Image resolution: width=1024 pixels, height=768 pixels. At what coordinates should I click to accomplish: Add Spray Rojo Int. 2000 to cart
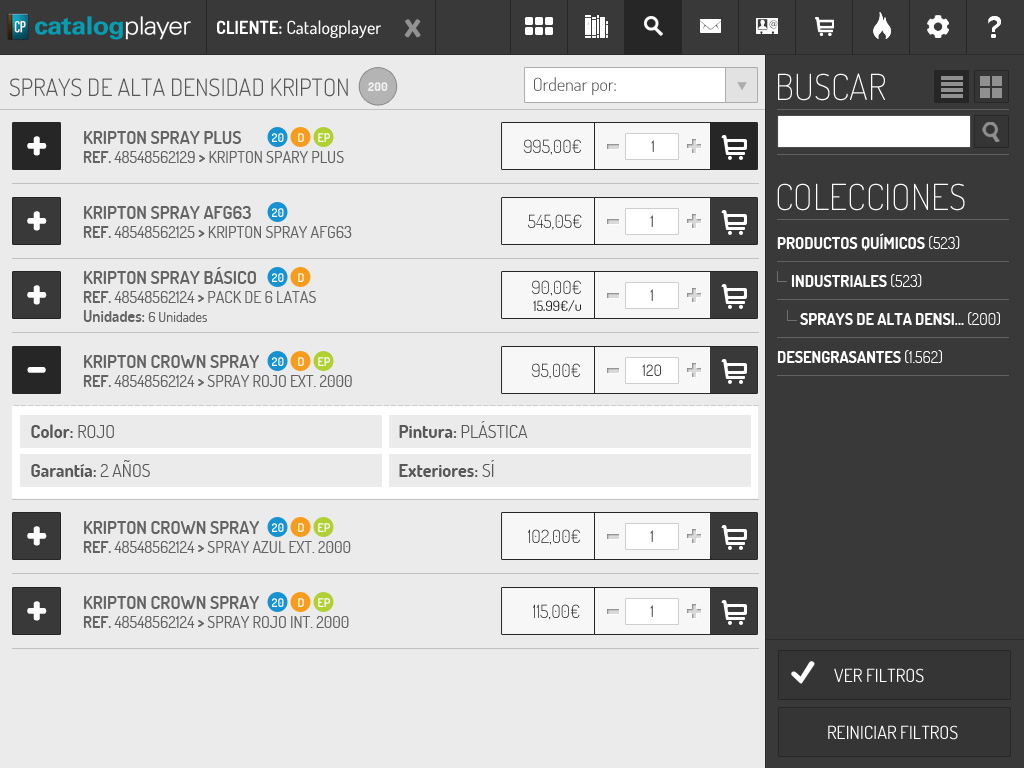point(734,611)
